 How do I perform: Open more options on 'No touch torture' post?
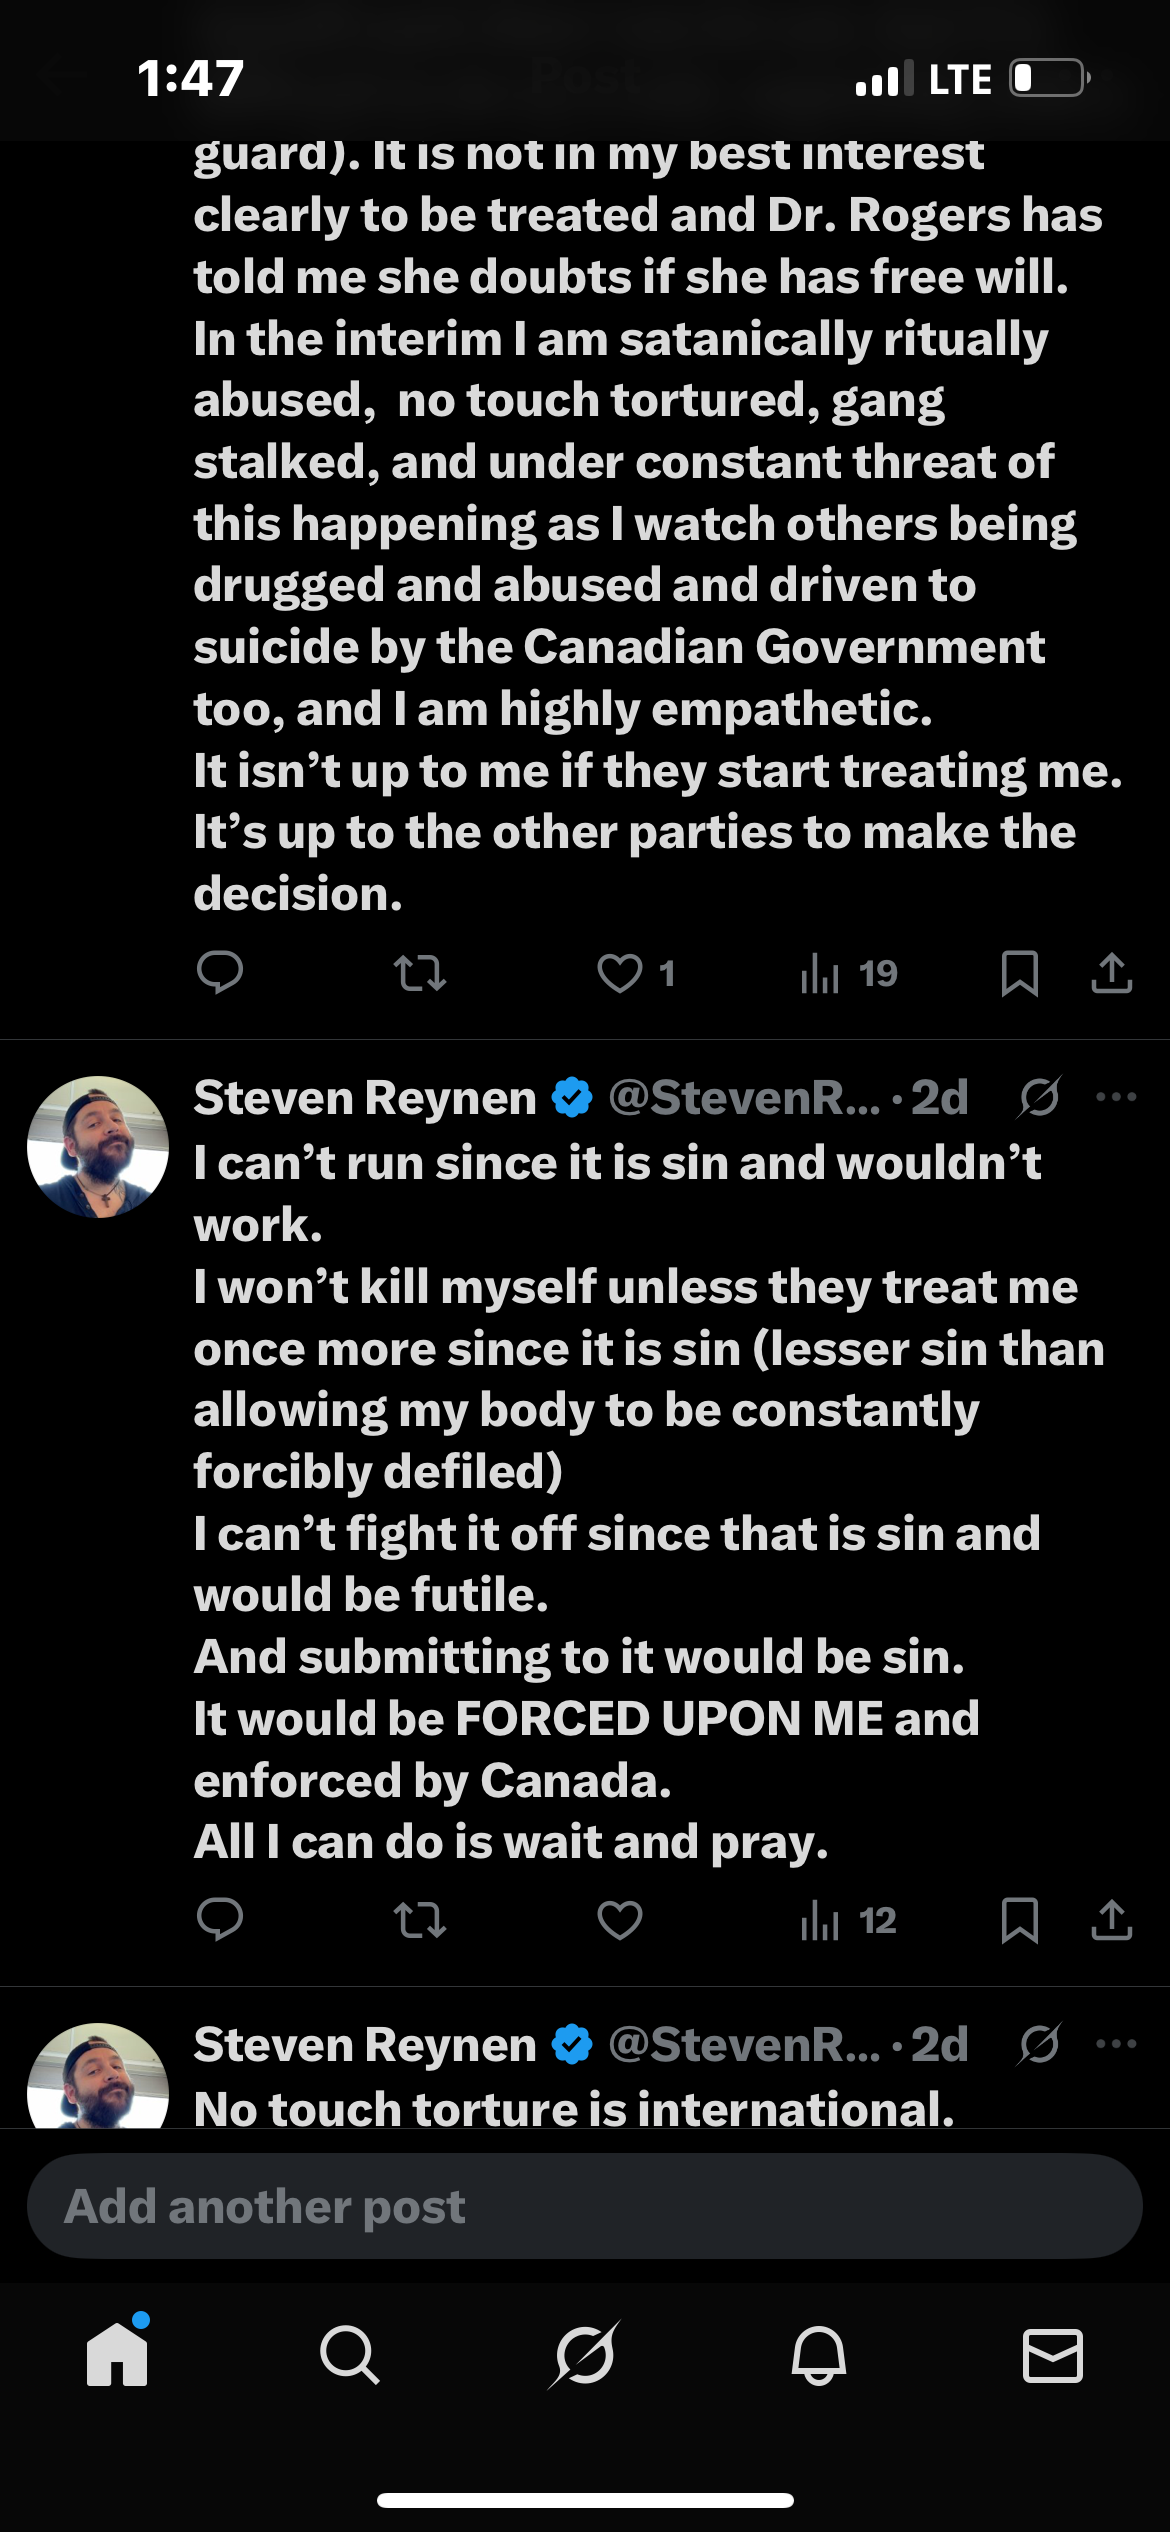1116,2044
